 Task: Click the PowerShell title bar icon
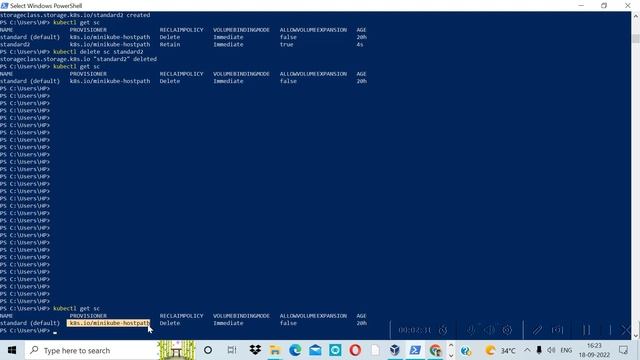coord(4,6)
